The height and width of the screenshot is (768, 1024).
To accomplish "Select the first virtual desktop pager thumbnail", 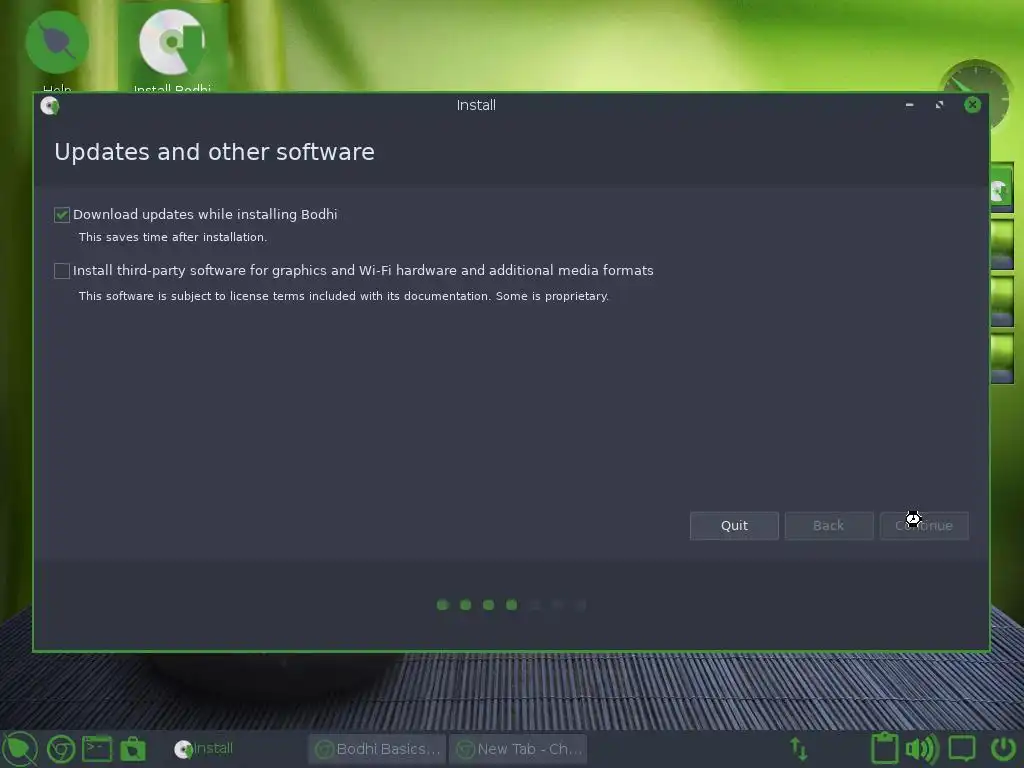I will (1002, 189).
